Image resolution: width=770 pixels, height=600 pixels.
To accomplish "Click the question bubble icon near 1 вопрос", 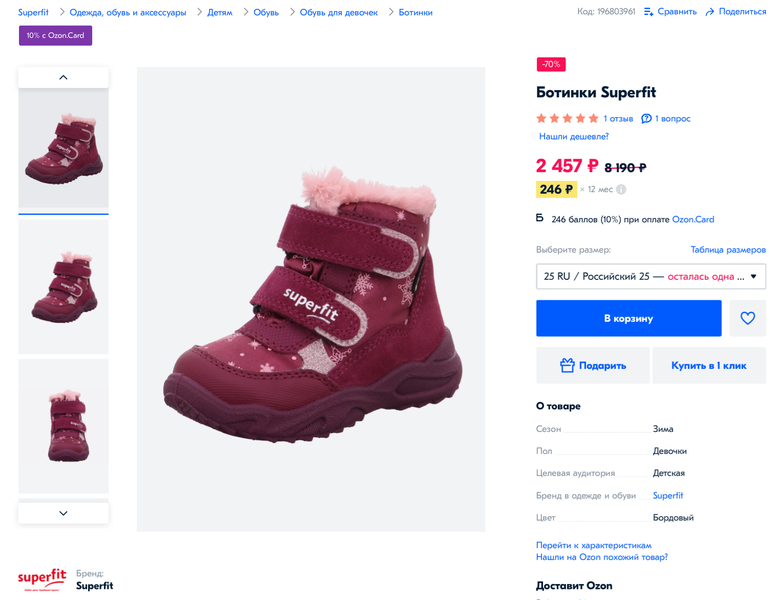I will coord(646,118).
